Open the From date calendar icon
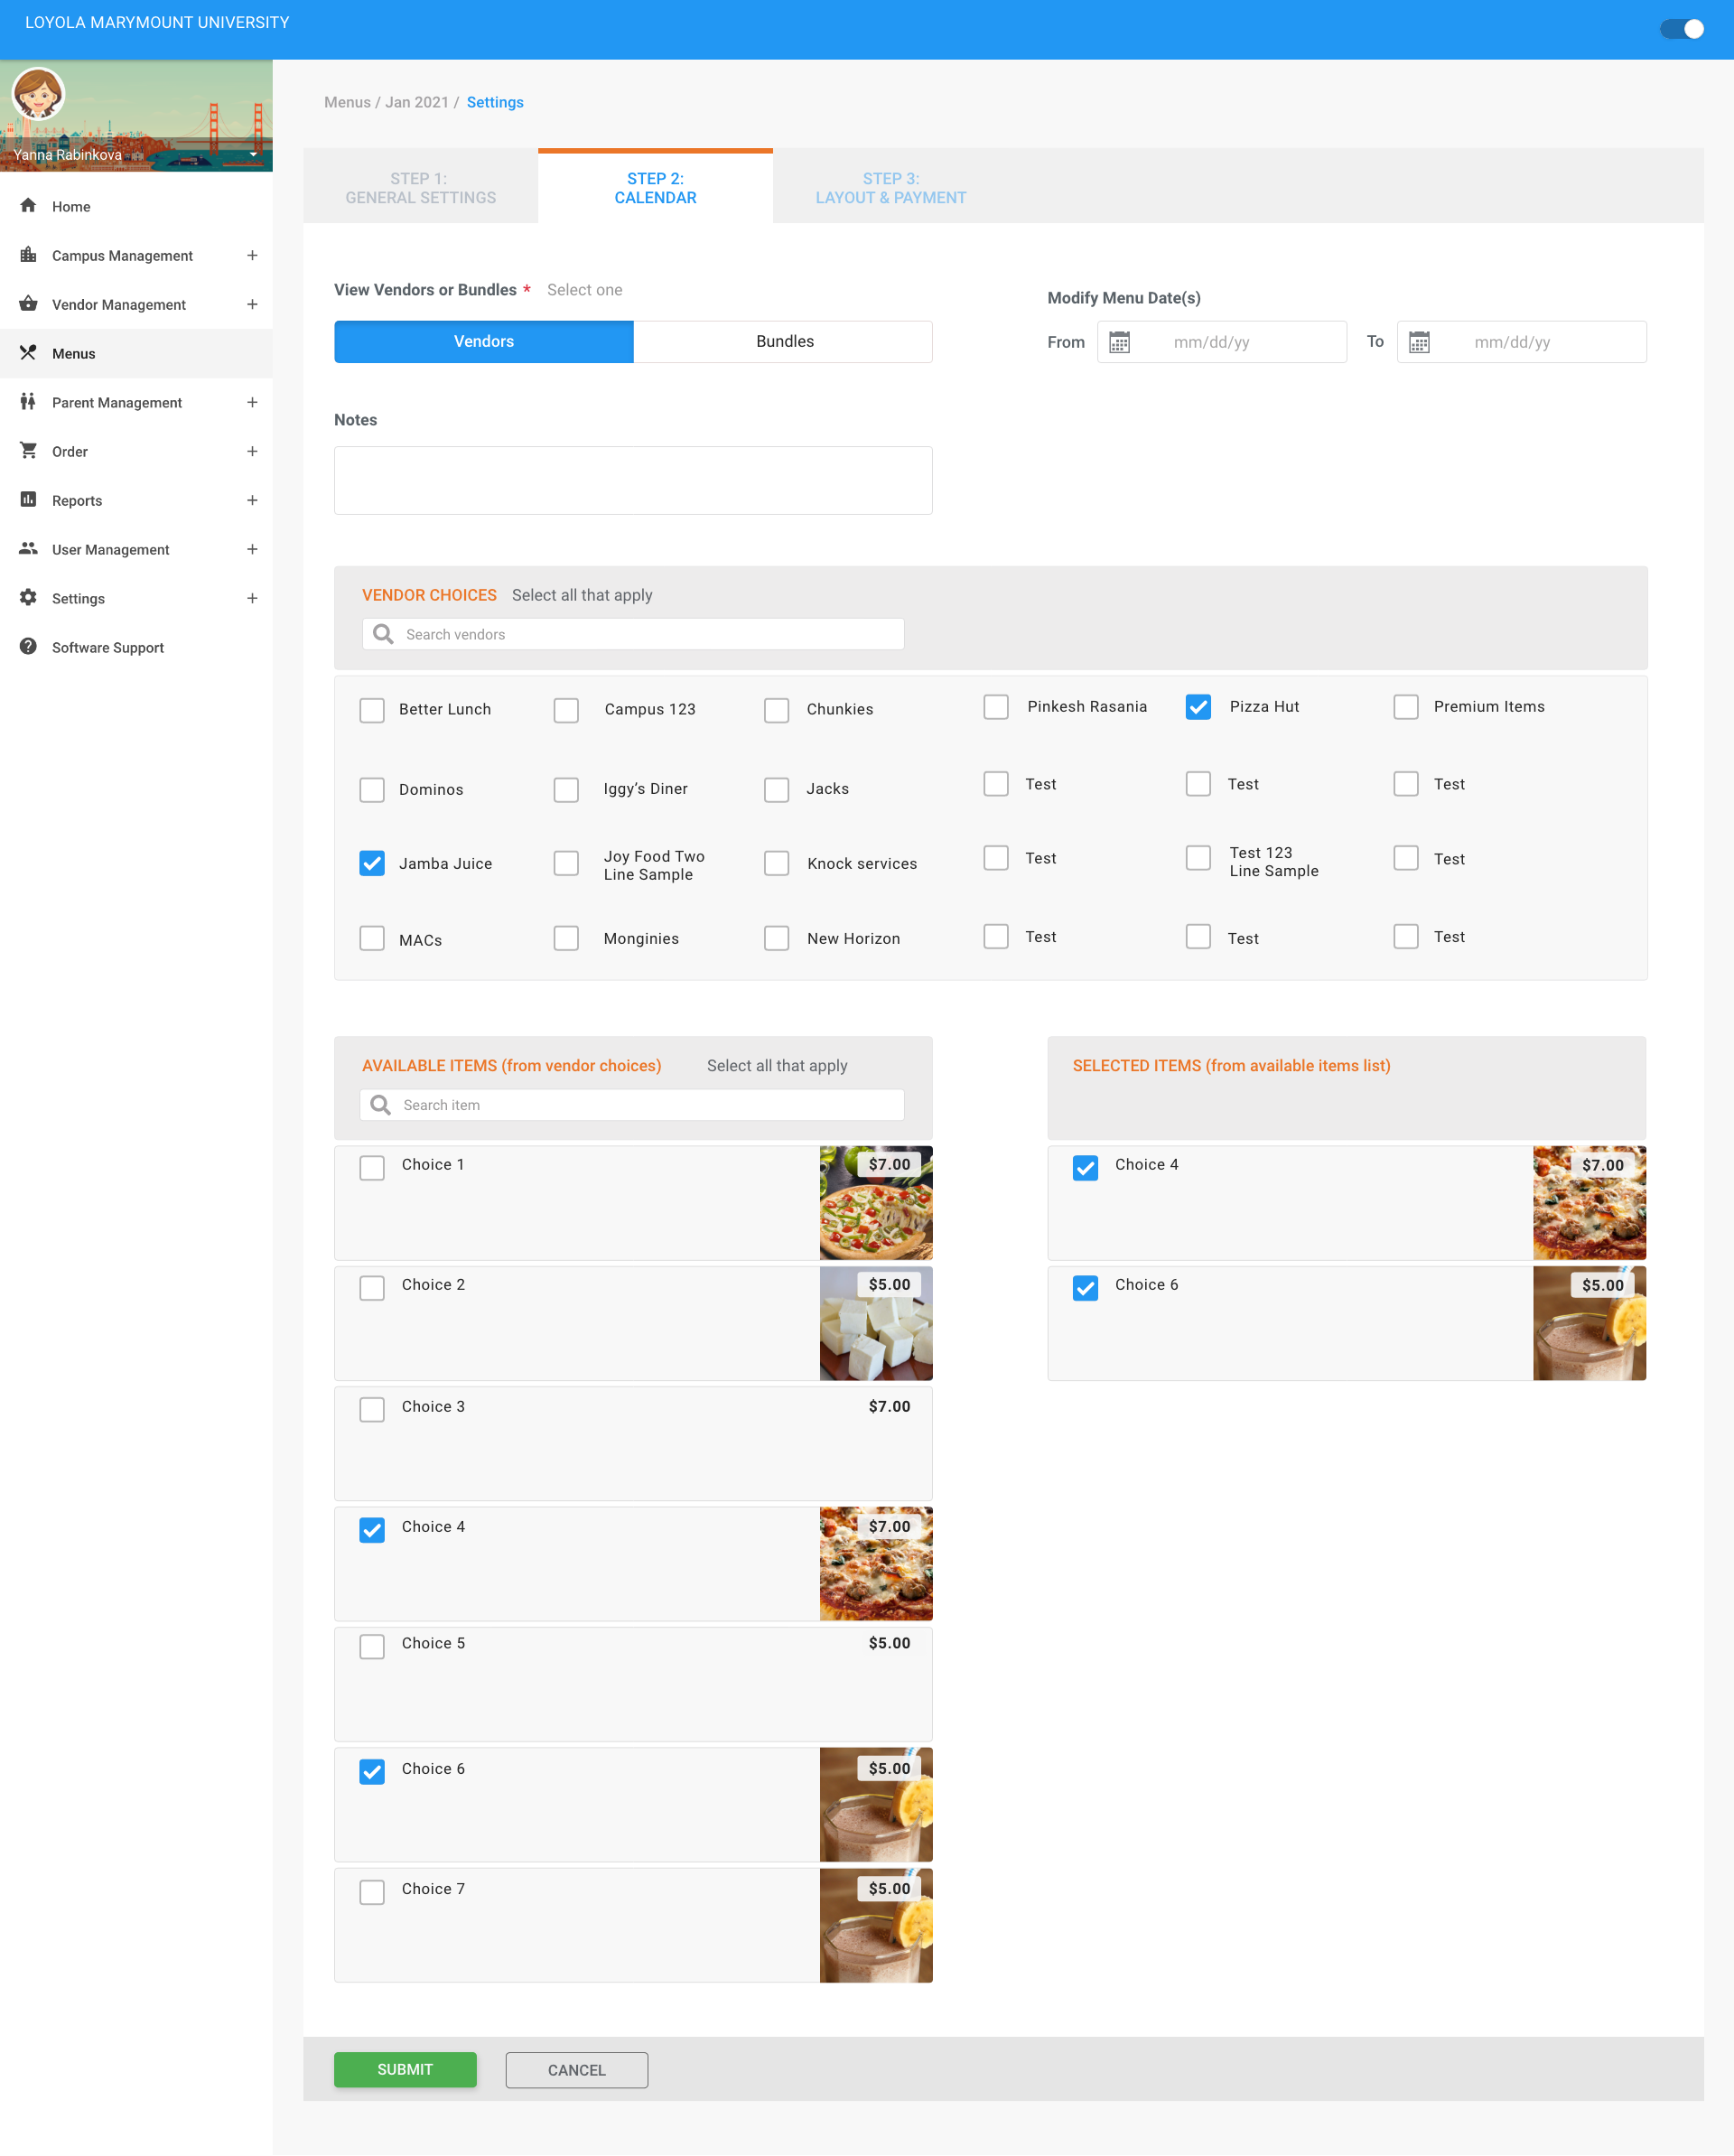The width and height of the screenshot is (1734, 2156). [1119, 342]
